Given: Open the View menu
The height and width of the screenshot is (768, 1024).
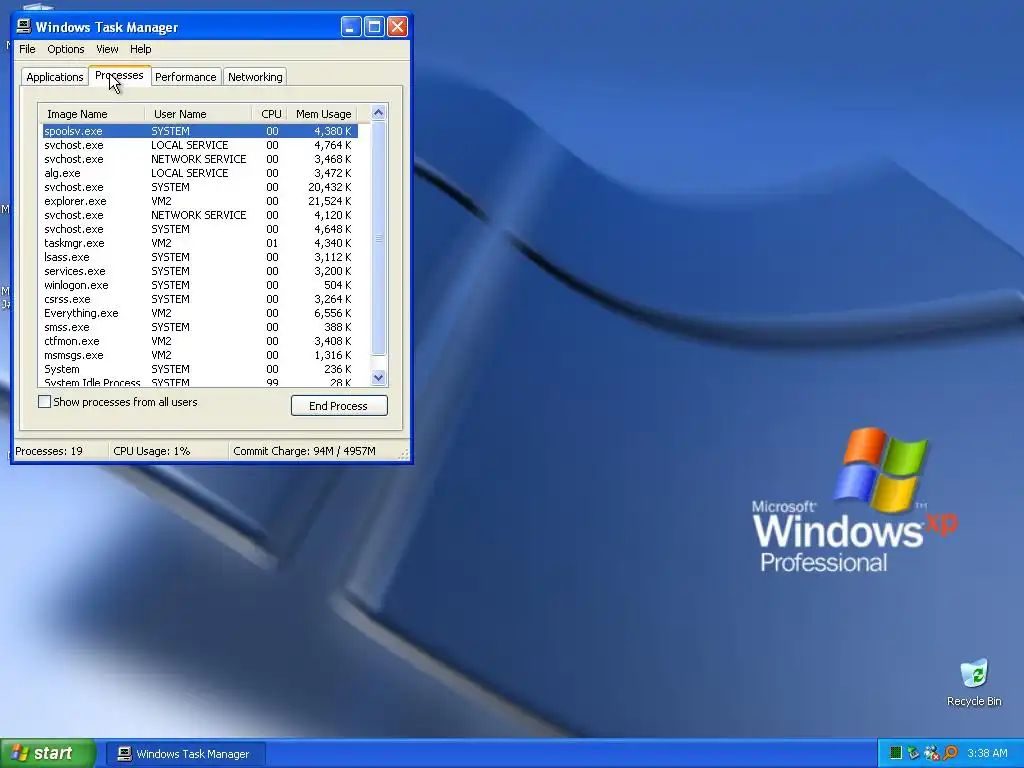Looking at the screenshot, I should pyautogui.click(x=107, y=49).
